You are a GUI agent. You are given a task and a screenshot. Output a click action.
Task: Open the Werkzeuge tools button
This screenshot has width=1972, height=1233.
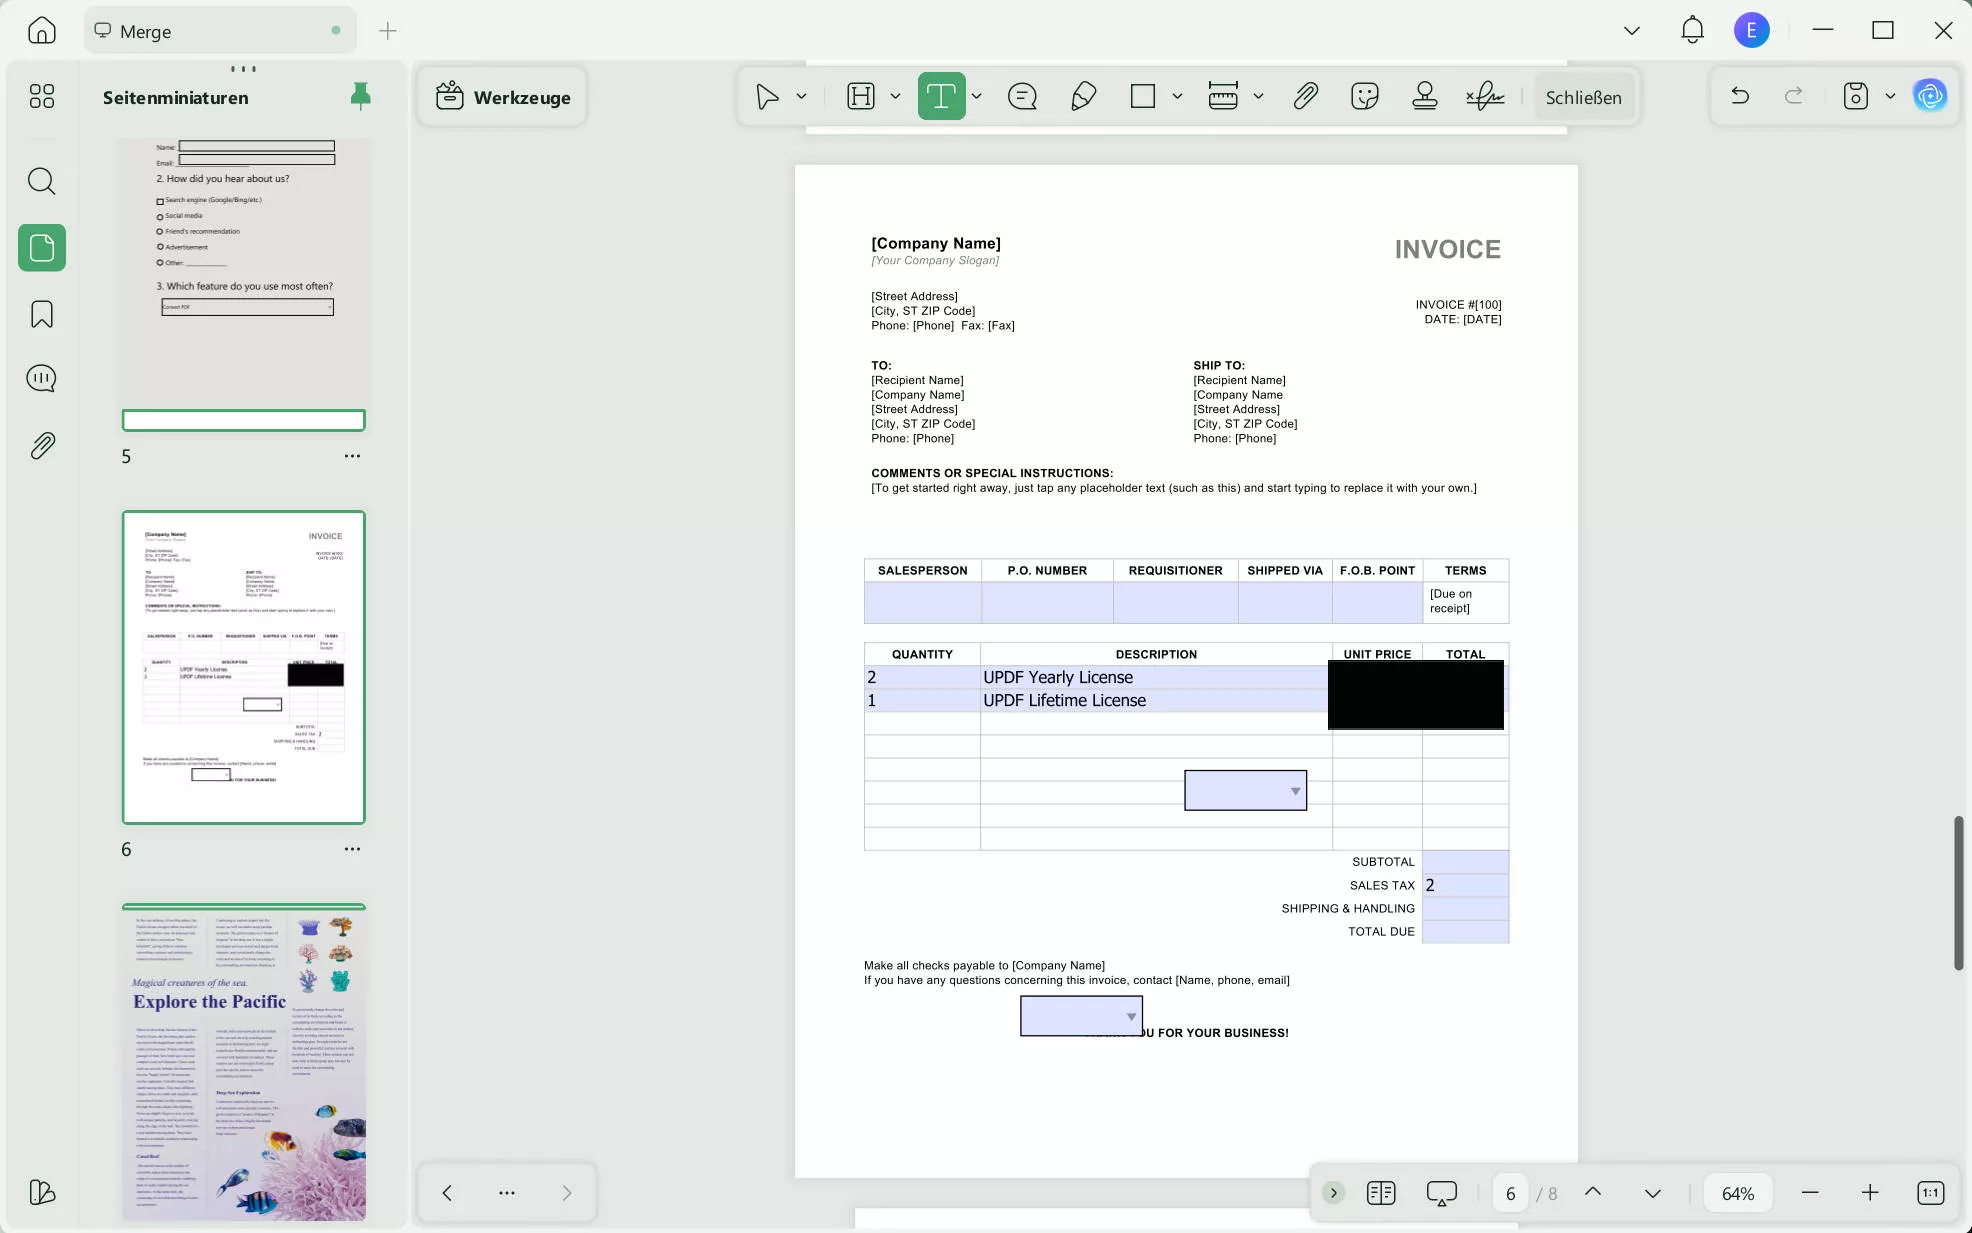click(503, 97)
